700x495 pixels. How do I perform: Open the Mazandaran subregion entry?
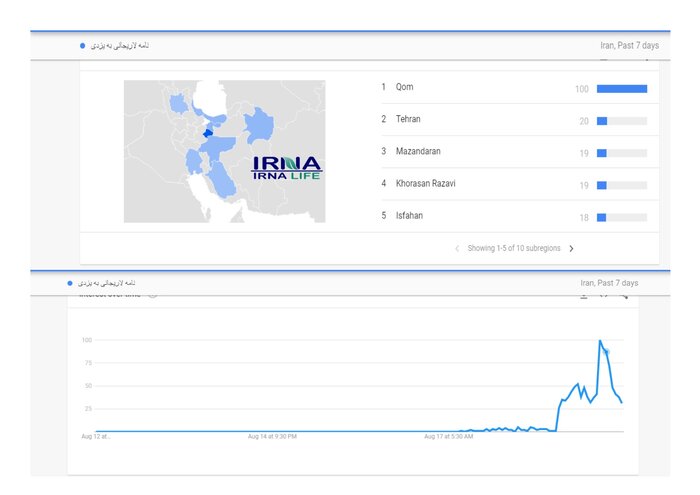[417, 152]
